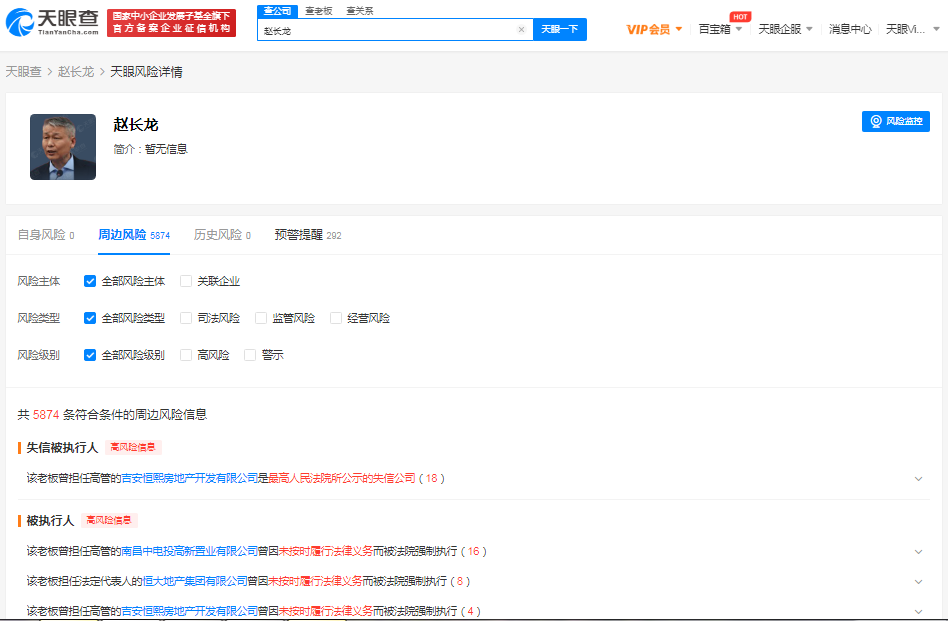948x621 pixels.
Task: Expand the 失信被执行人 row with count 18
Action: [918, 479]
